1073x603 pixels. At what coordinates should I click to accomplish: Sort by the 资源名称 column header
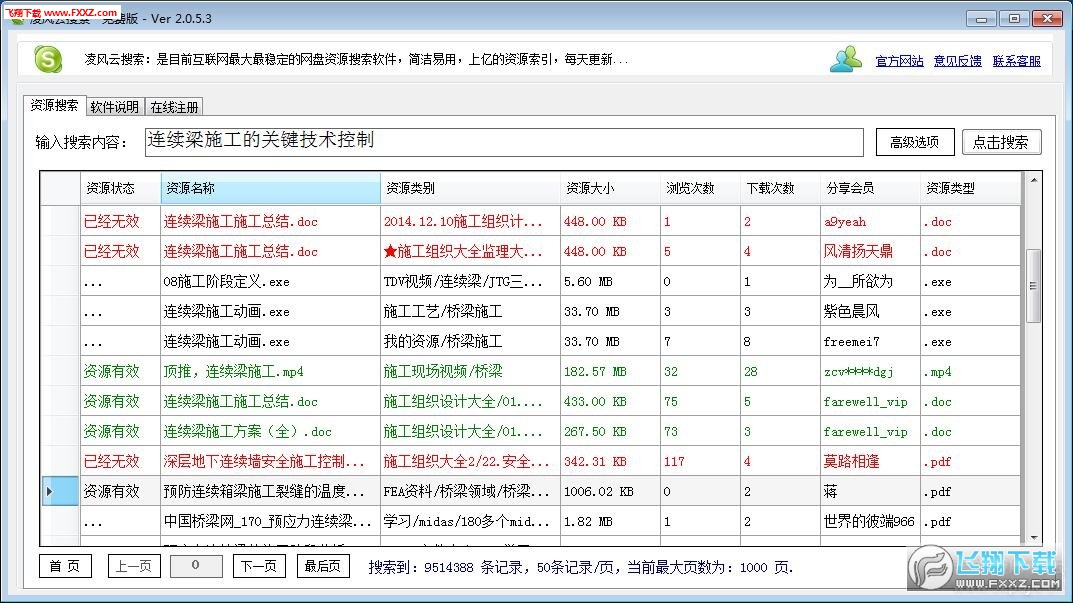coord(270,188)
